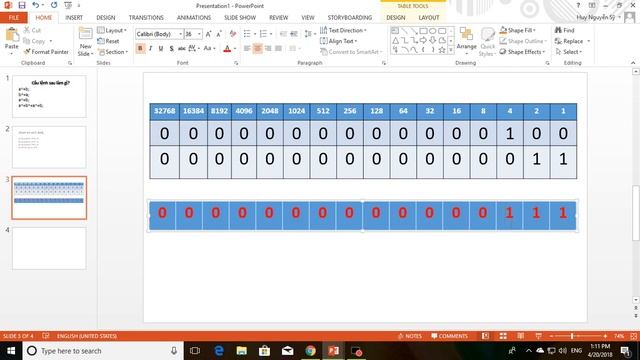Image resolution: width=640 pixels, height=360 pixels.
Task: Open Chrome from the taskbar
Action: 310,351
